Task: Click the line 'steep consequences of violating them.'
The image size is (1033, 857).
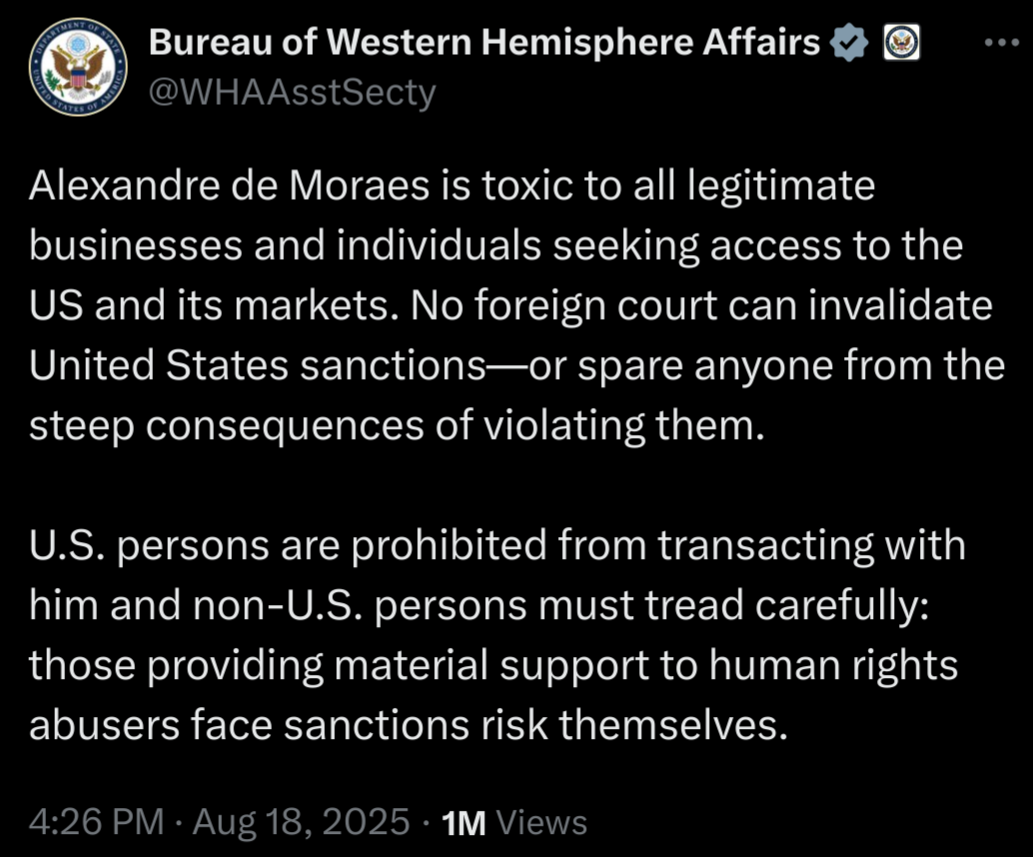Action: click(397, 426)
